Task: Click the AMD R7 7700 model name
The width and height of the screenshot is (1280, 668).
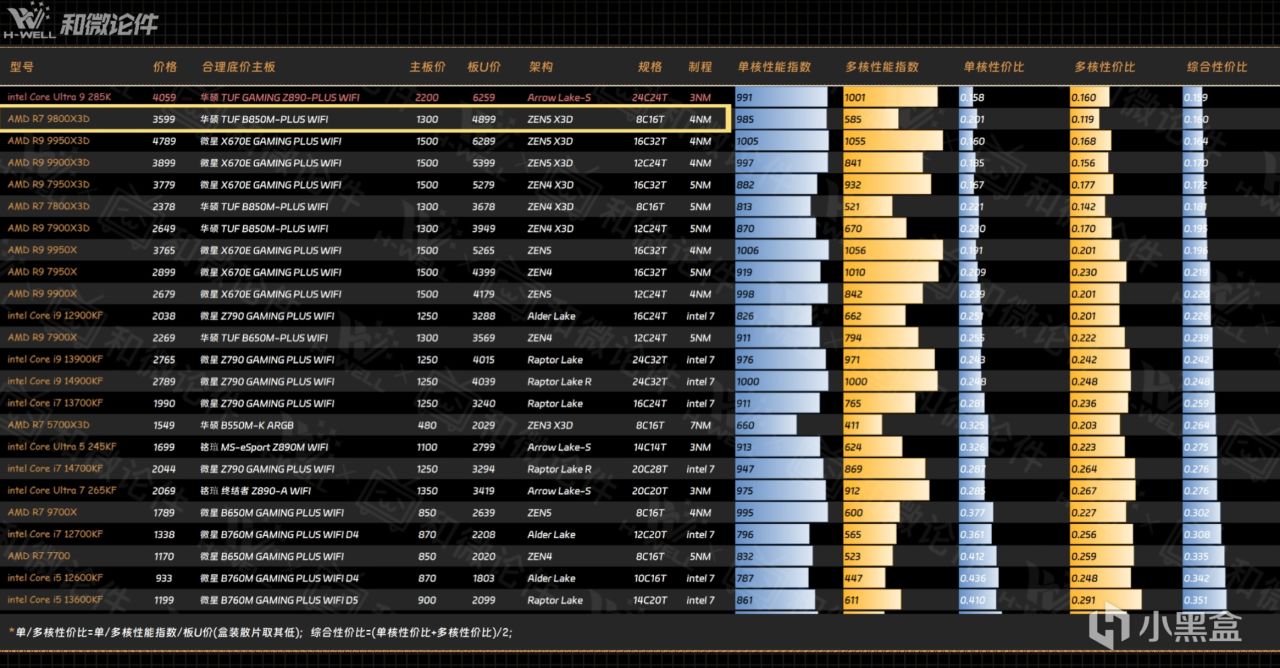Action: pyautogui.click(x=38, y=556)
